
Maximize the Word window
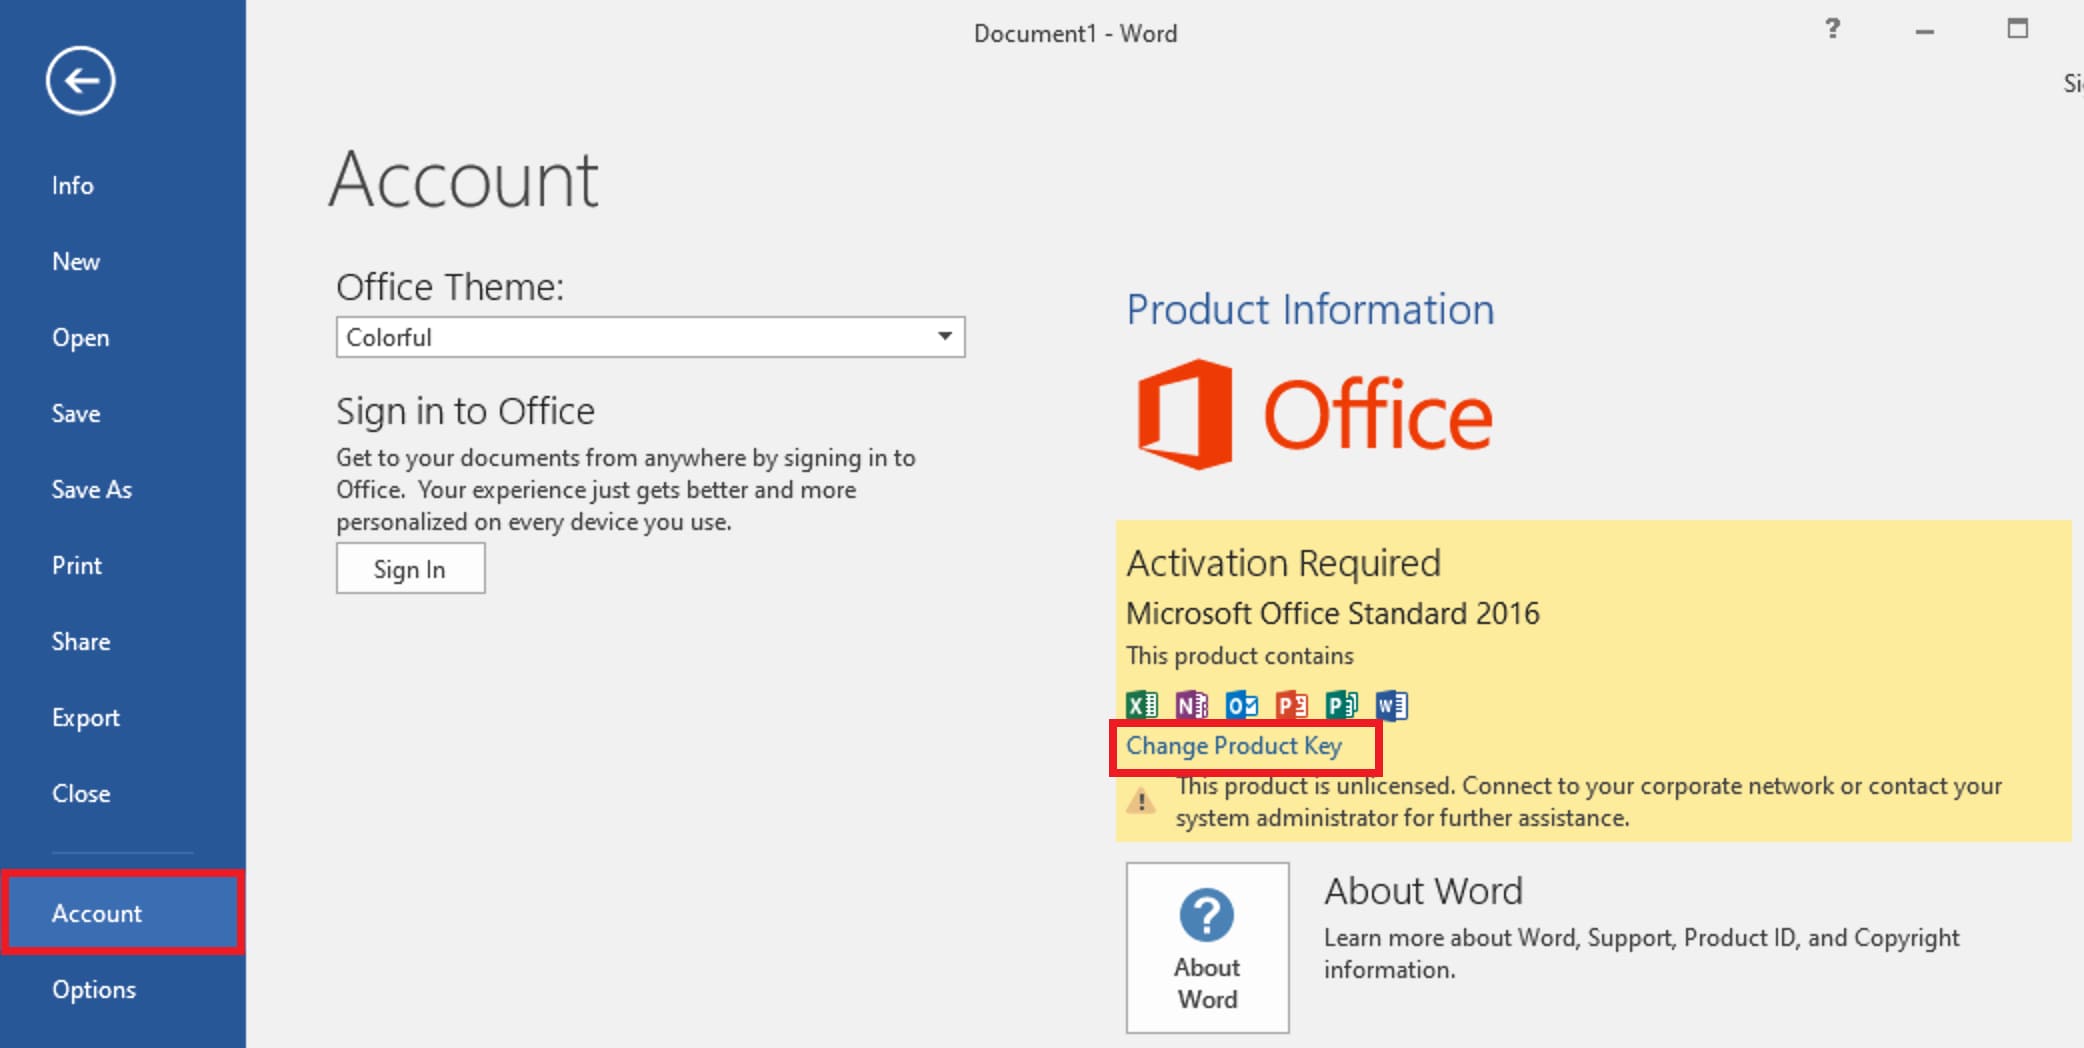click(2017, 29)
